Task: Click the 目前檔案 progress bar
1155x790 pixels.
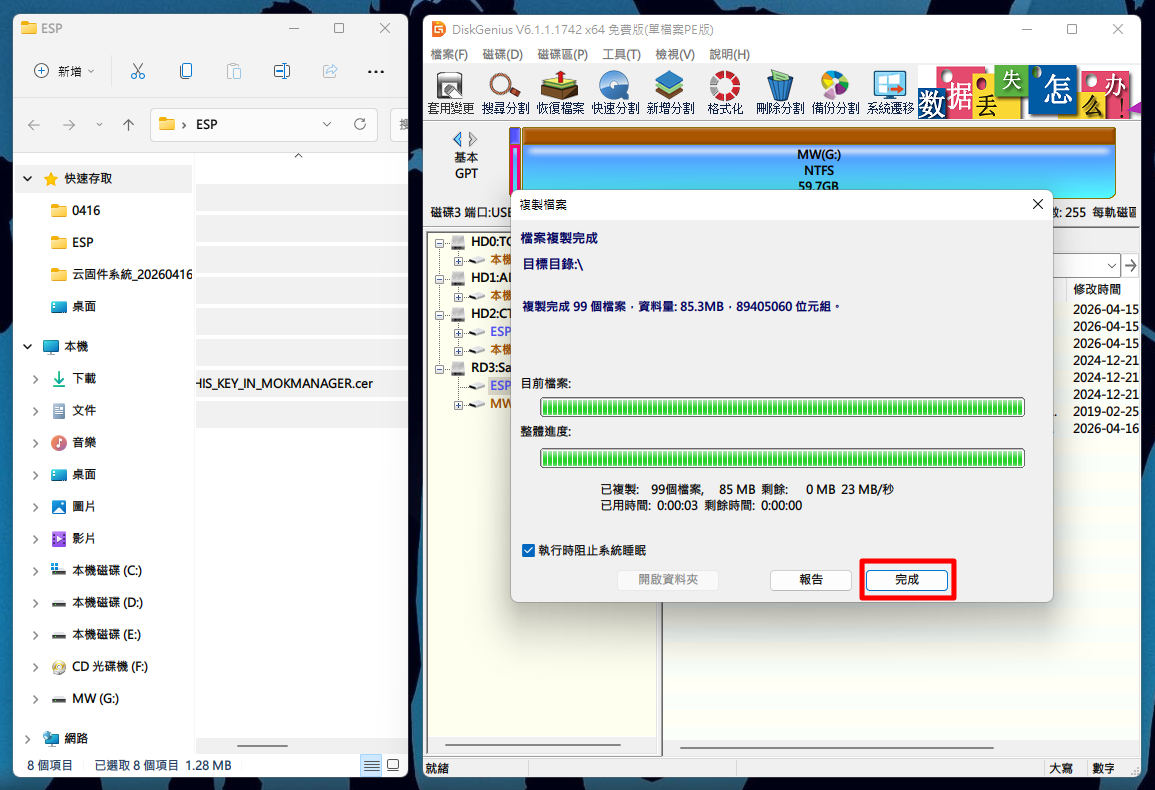Action: [782, 408]
